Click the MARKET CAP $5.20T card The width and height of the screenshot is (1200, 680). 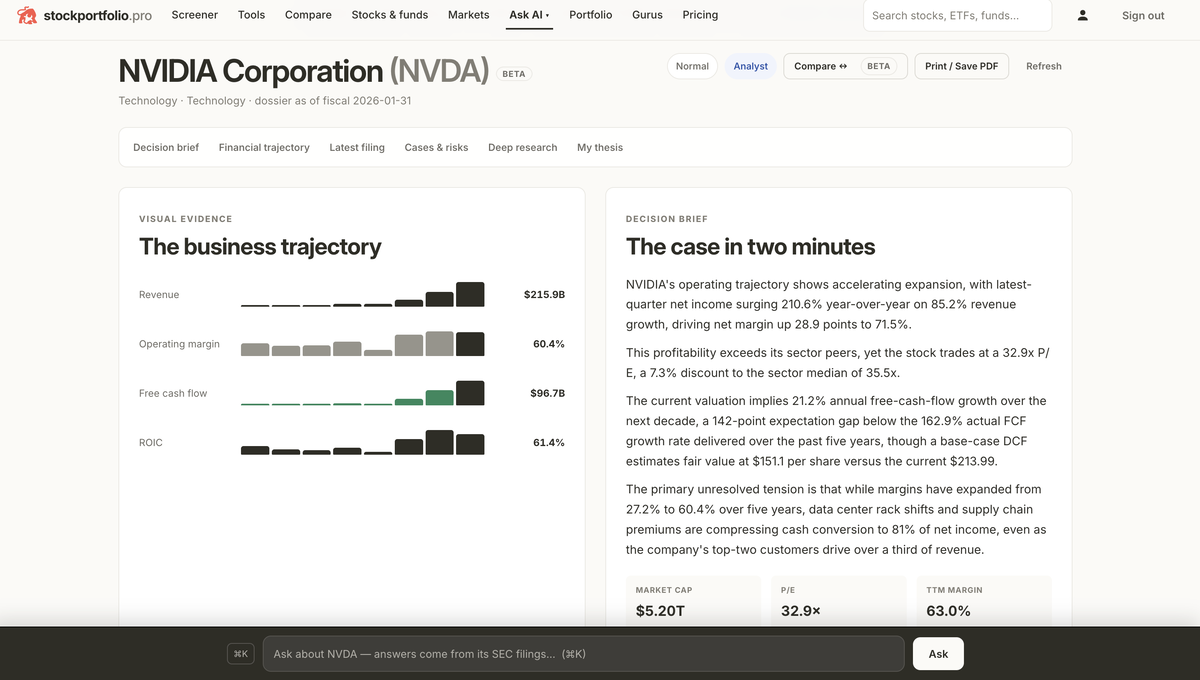point(693,601)
